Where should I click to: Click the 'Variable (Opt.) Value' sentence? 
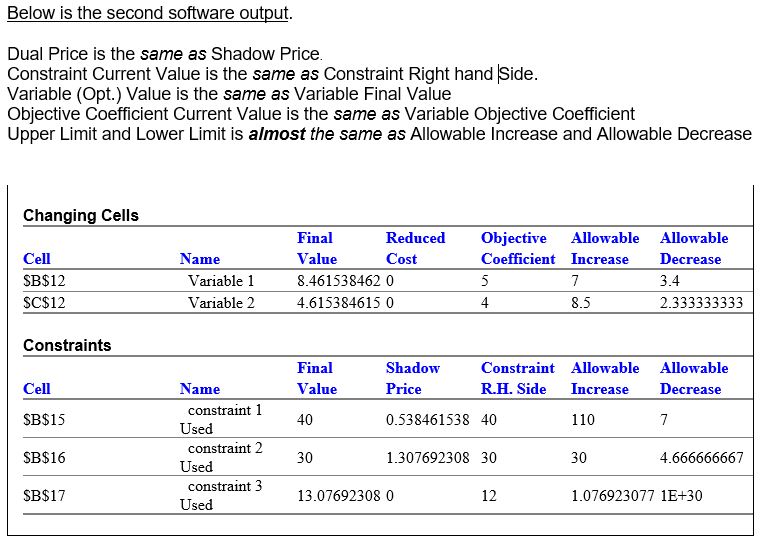(229, 94)
